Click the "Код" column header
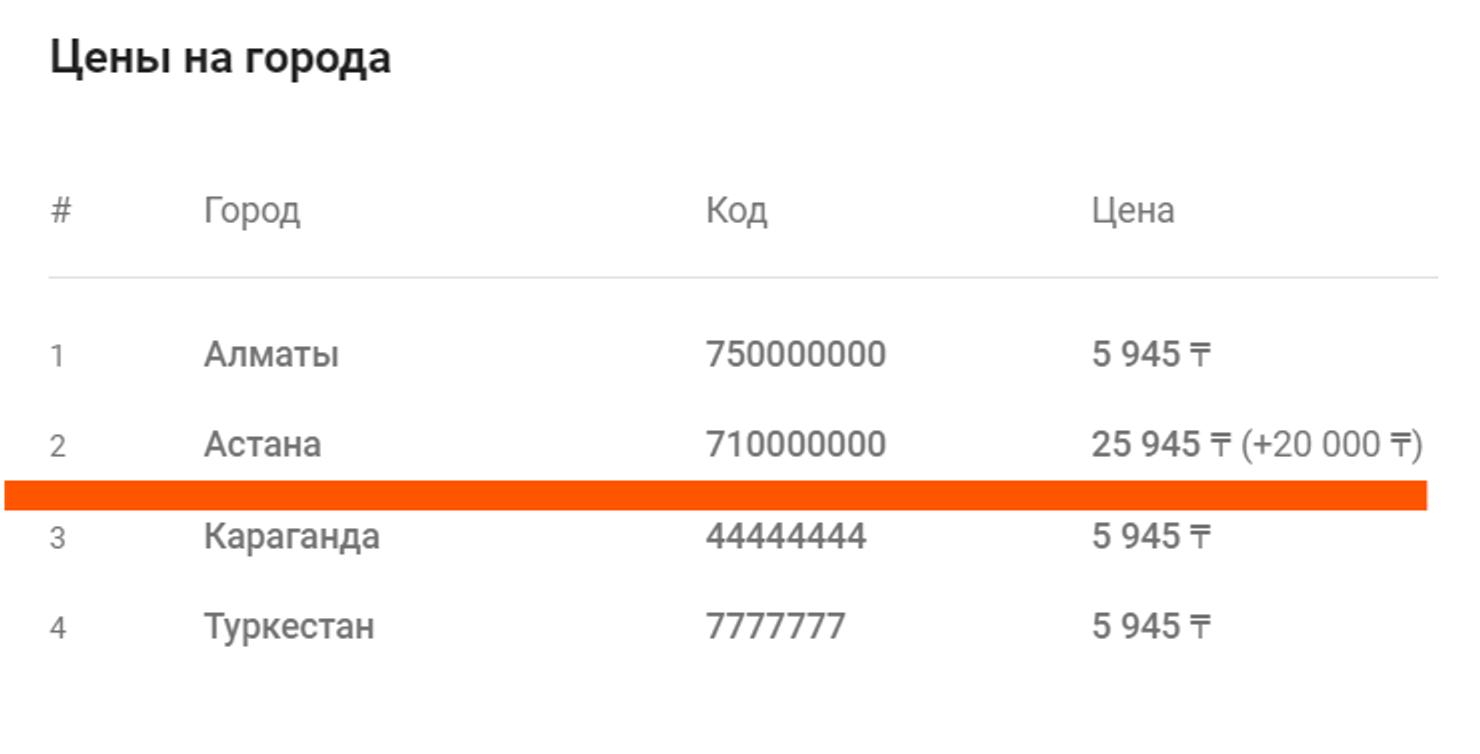The width and height of the screenshot is (1480, 754). 736,210
